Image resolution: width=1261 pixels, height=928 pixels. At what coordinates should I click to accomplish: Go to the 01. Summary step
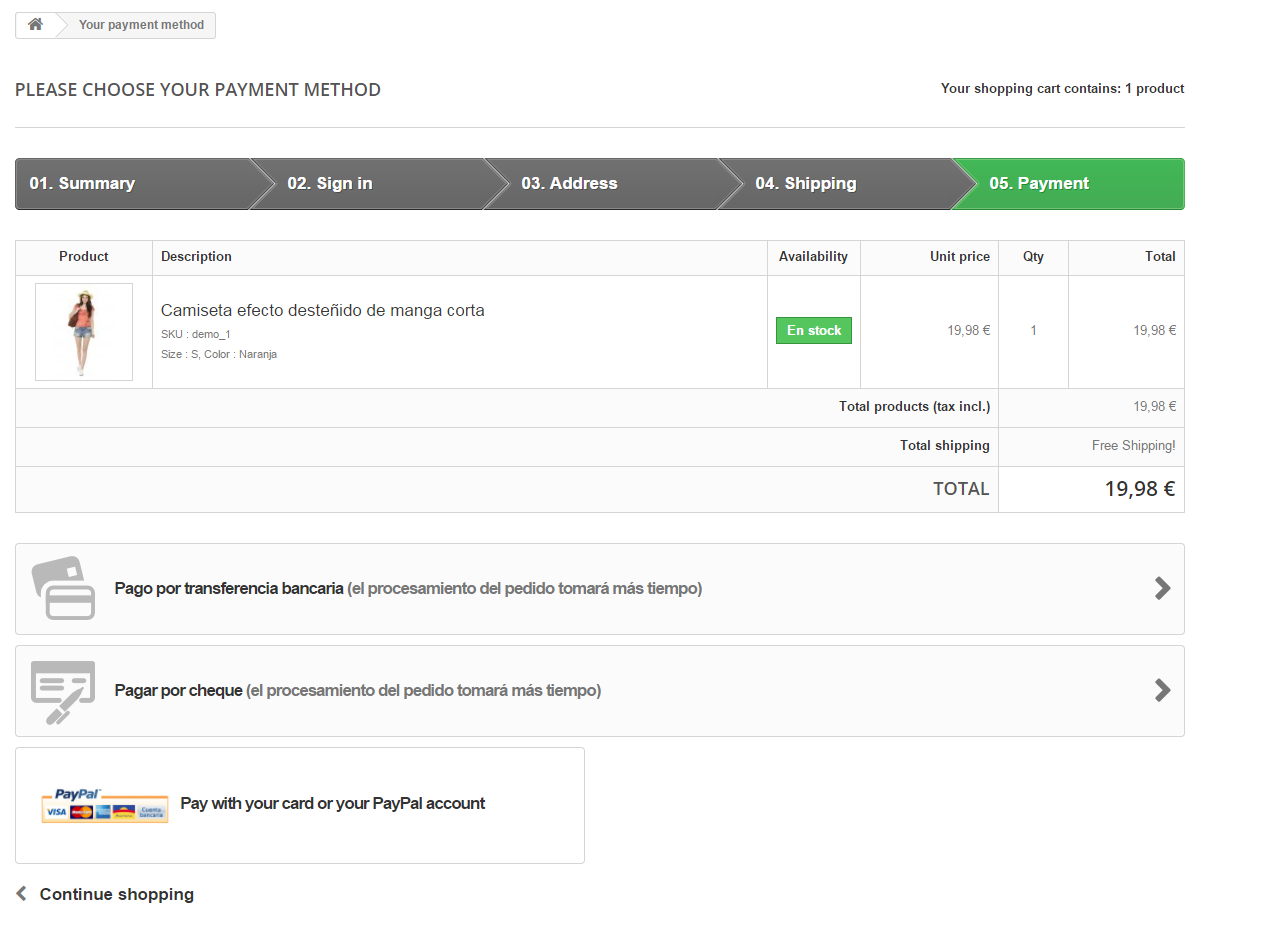point(82,184)
